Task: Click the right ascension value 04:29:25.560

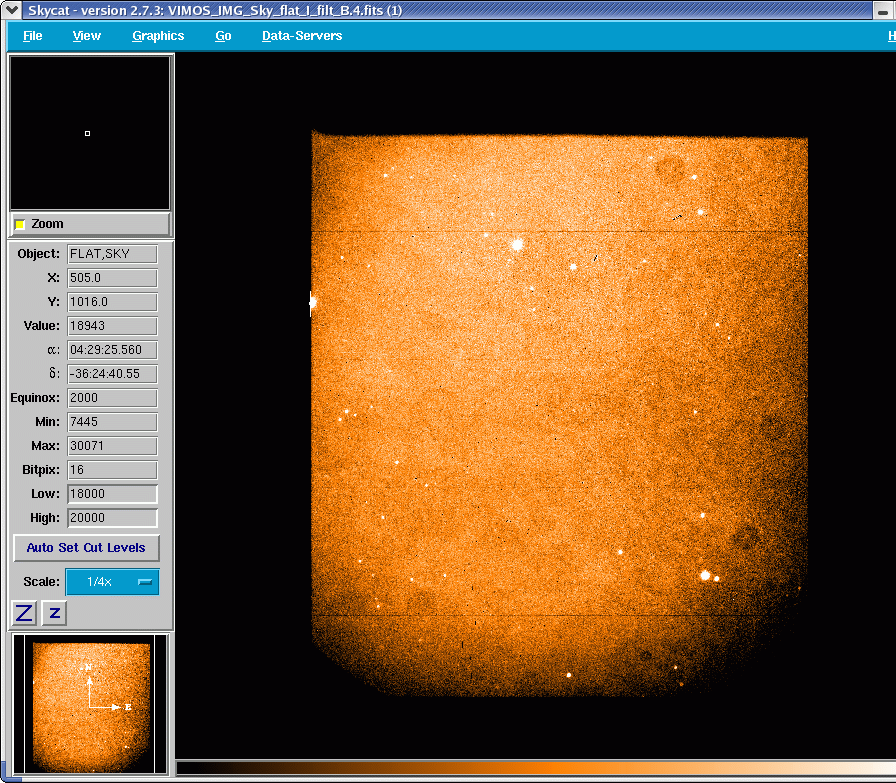Action: pyautogui.click(x=113, y=350)
